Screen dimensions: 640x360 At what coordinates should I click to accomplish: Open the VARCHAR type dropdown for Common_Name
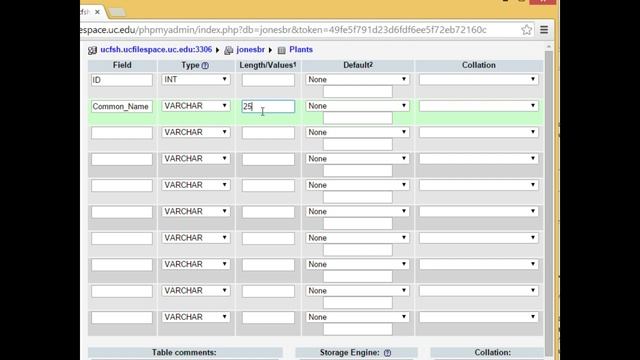196,106
